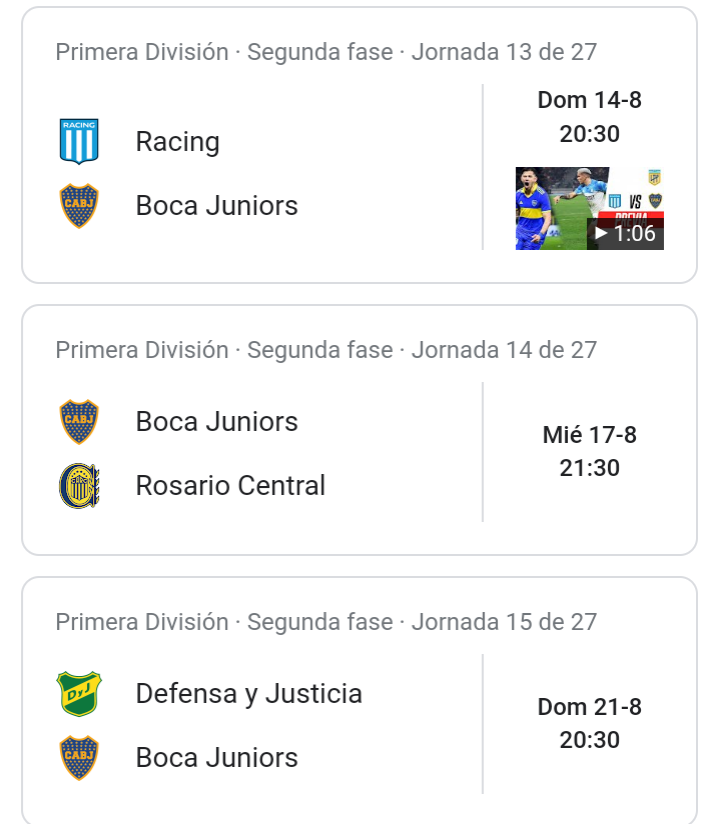
Task: Click Boca Juniors name in Jornada 15 match
Action: [217, 758]
